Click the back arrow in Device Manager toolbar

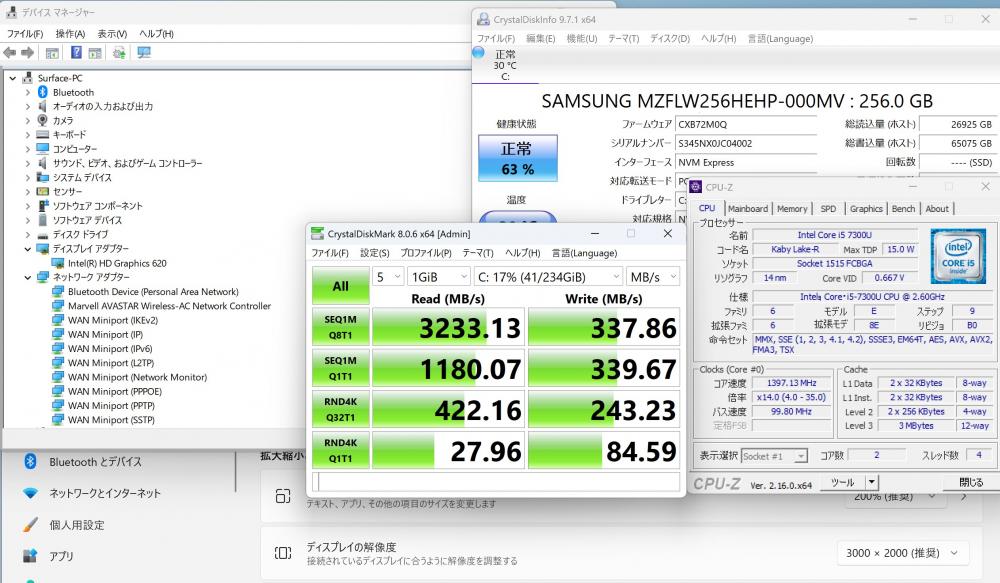click(9, 53)
